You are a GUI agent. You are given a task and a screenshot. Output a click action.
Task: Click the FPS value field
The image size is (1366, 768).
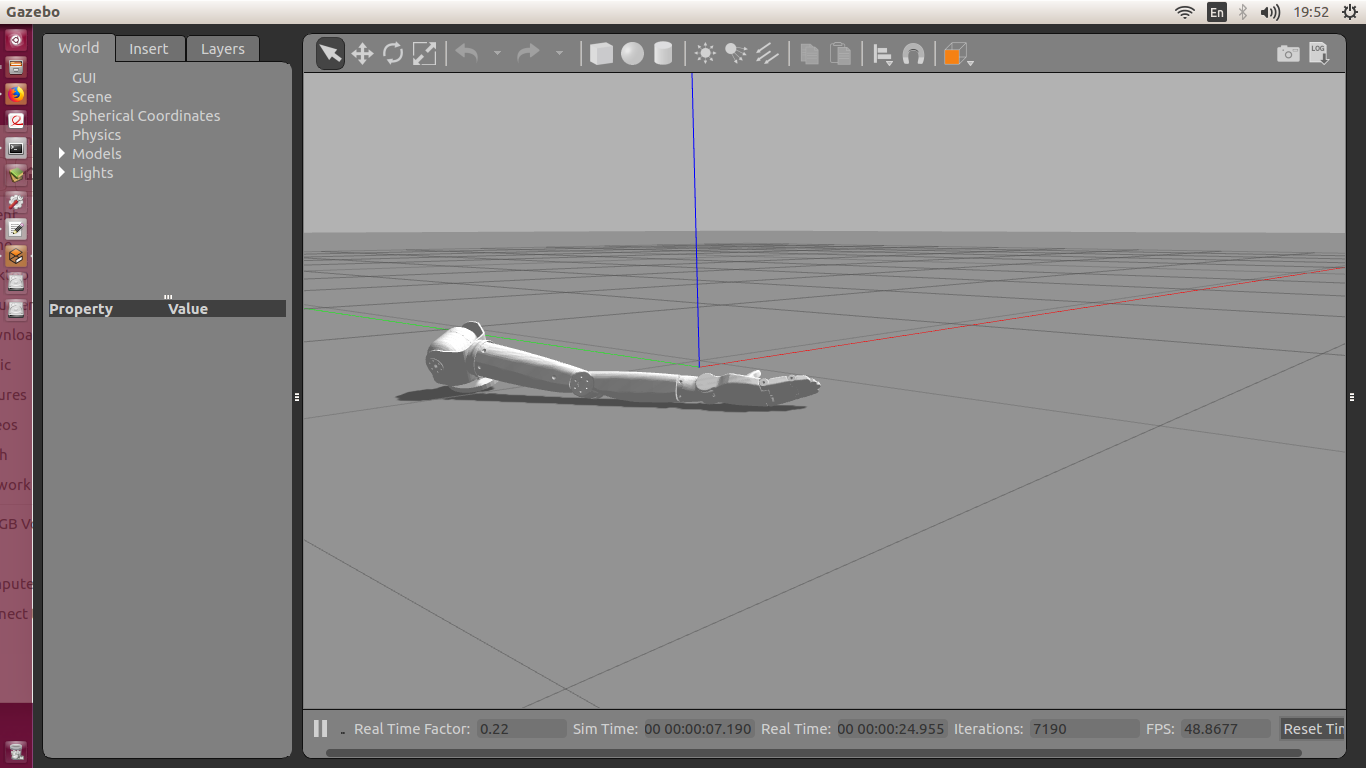coord(1225,729)
